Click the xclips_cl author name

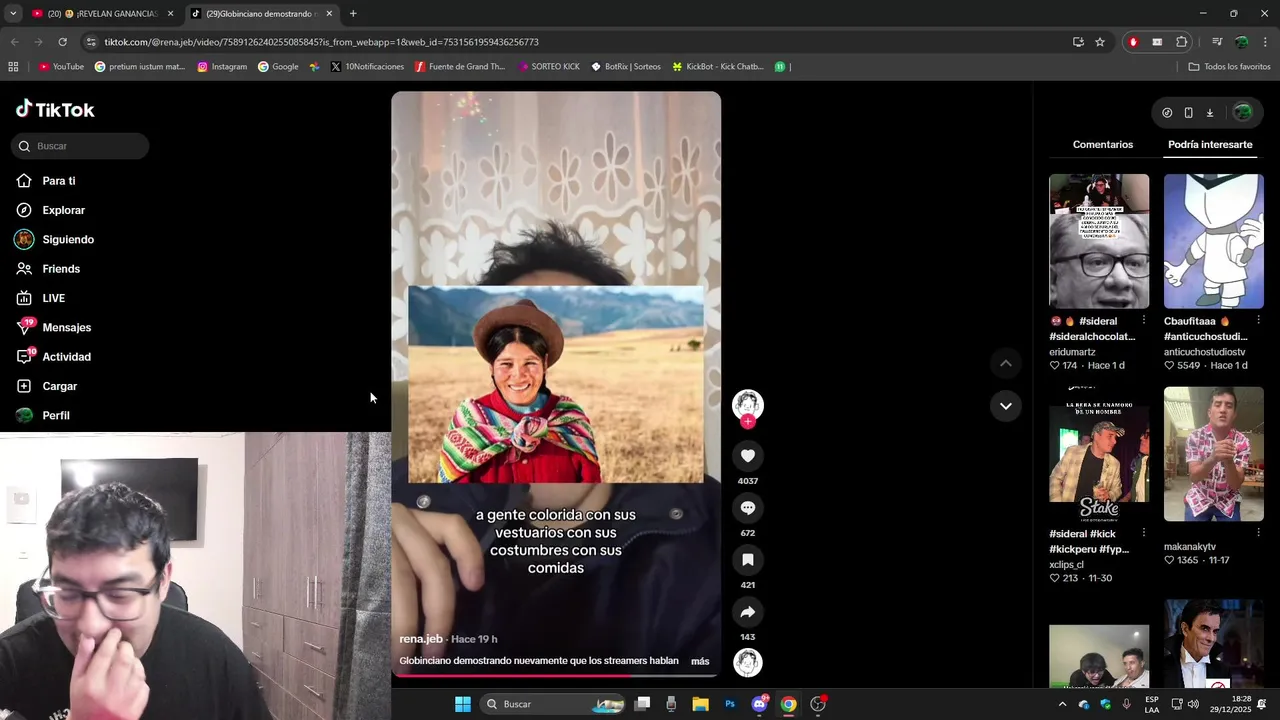pos(1066,565)
